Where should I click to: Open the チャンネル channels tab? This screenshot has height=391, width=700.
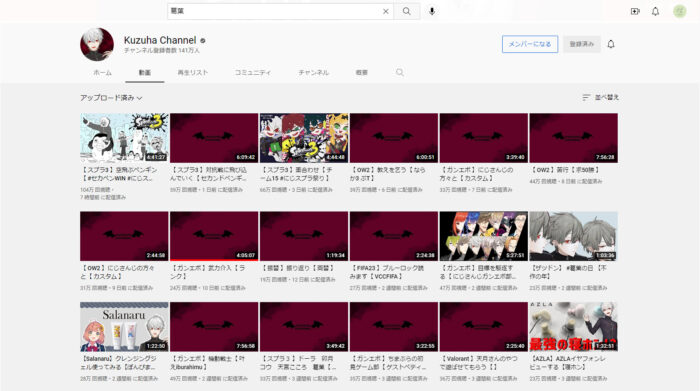click(313, 72)
